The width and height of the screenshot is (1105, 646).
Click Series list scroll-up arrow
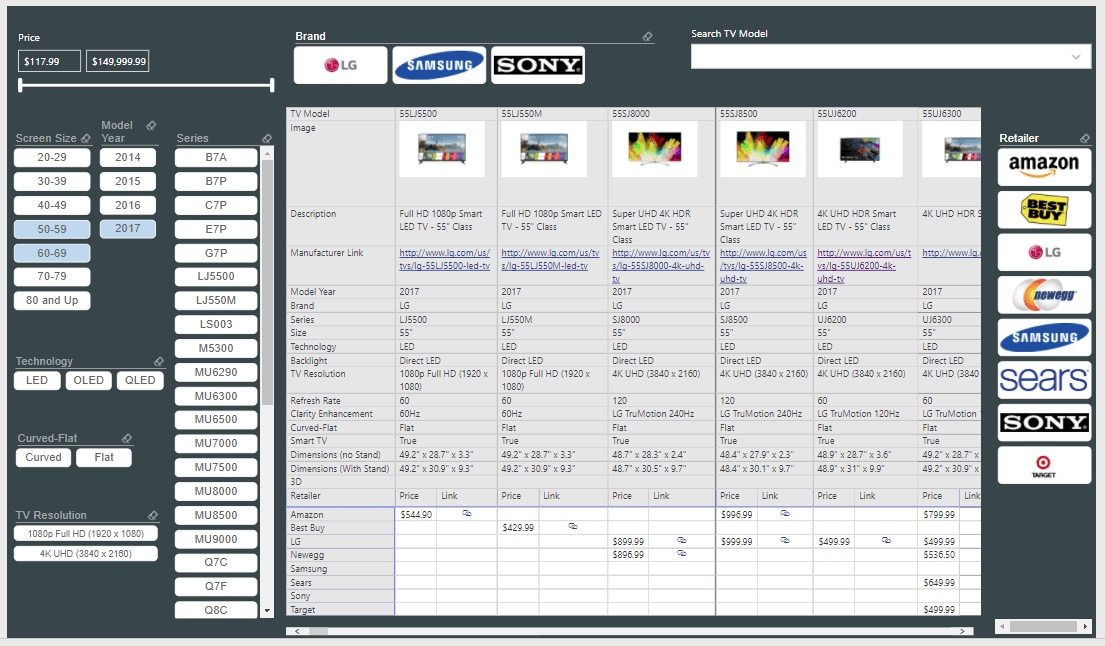tap(267, 153)
